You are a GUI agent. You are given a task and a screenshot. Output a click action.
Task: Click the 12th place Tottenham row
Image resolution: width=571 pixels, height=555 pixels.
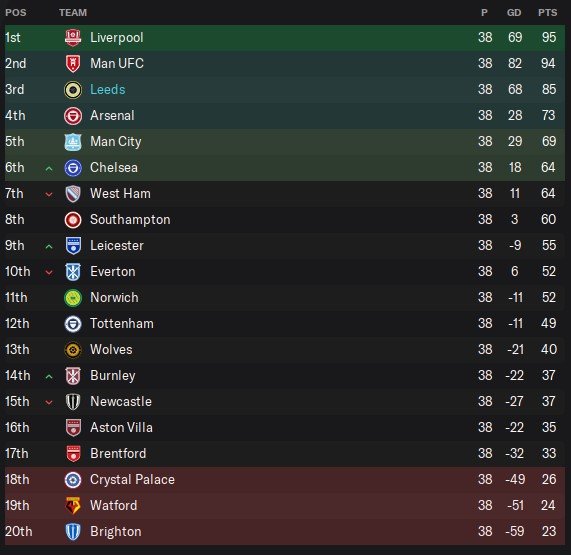pyautogui.click(x=285, y=323)
